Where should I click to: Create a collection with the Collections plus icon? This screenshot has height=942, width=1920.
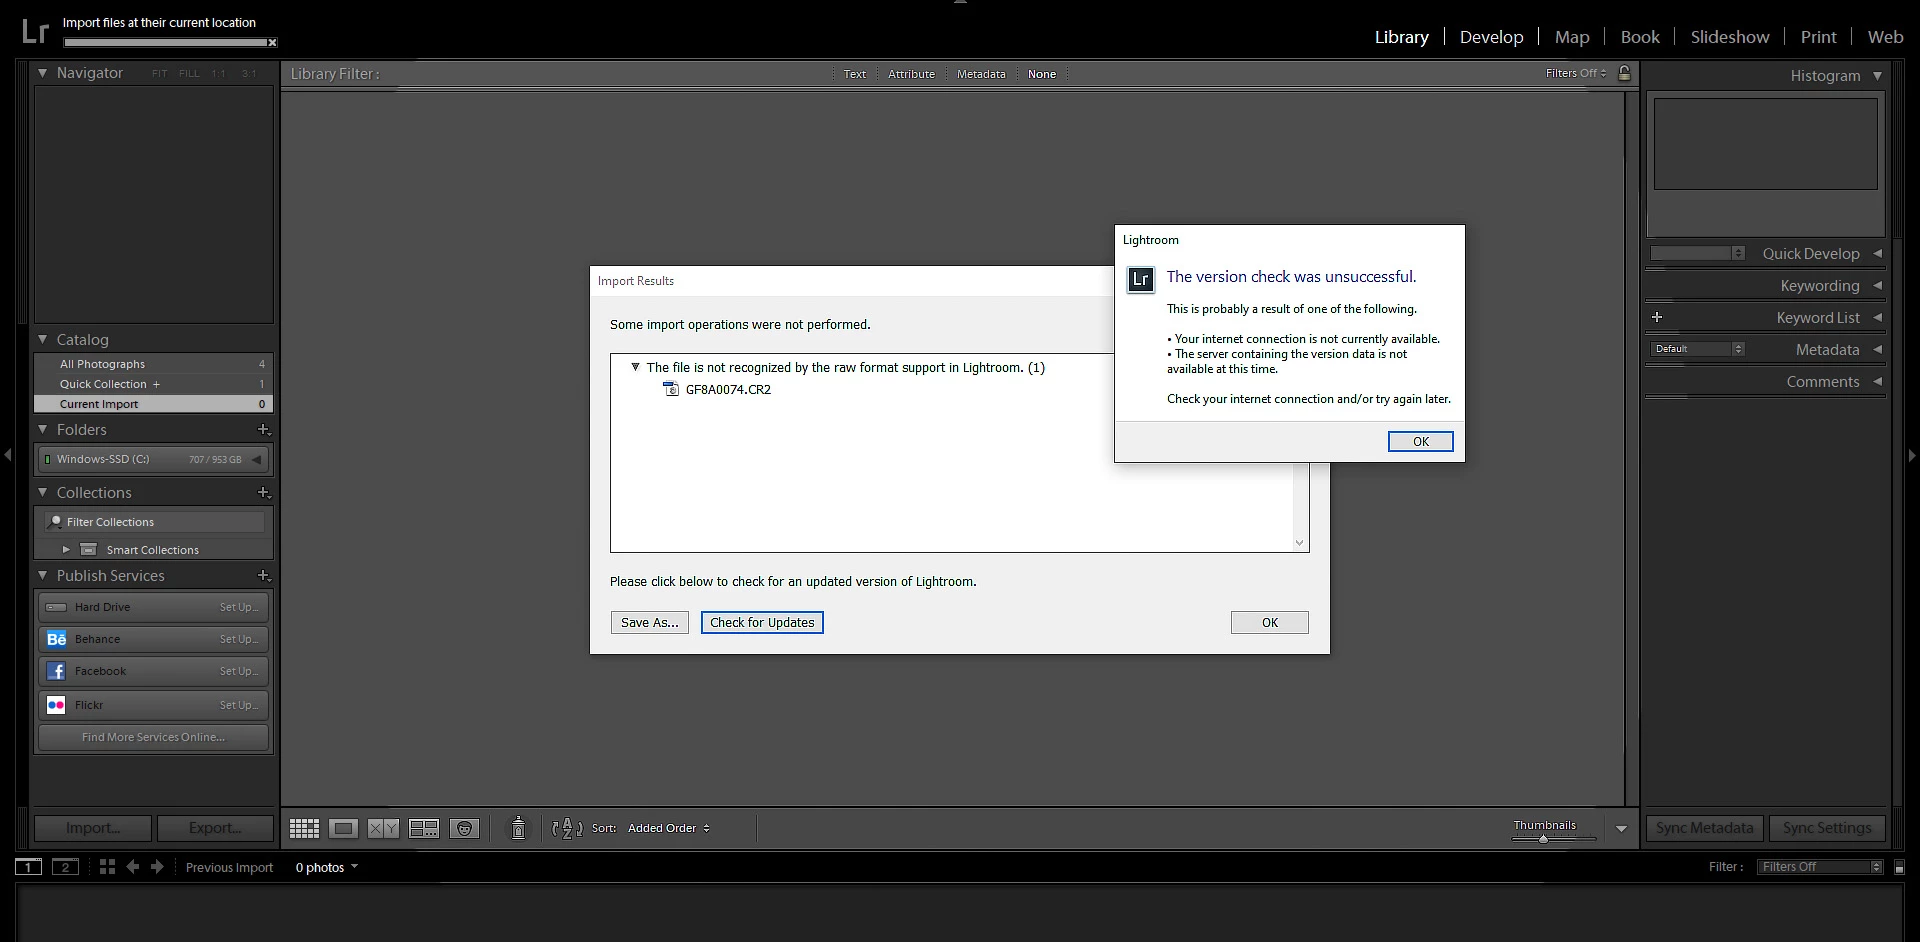tap(264, 492)
